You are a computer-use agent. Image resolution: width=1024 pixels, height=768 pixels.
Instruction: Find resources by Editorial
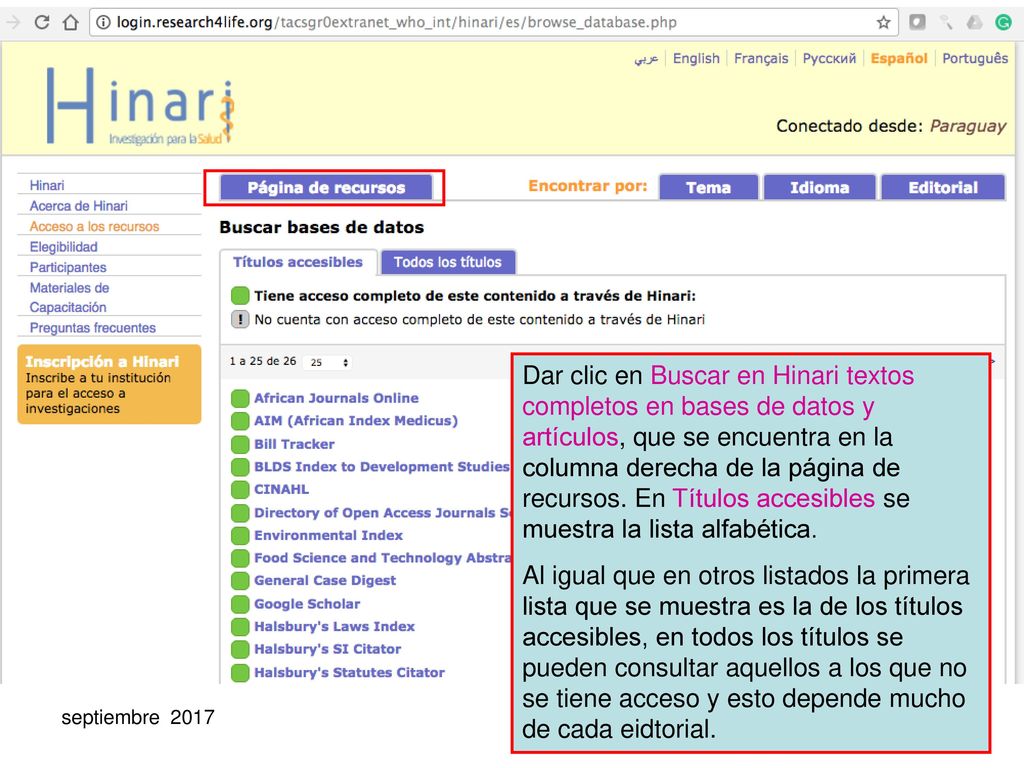point(943,187)
